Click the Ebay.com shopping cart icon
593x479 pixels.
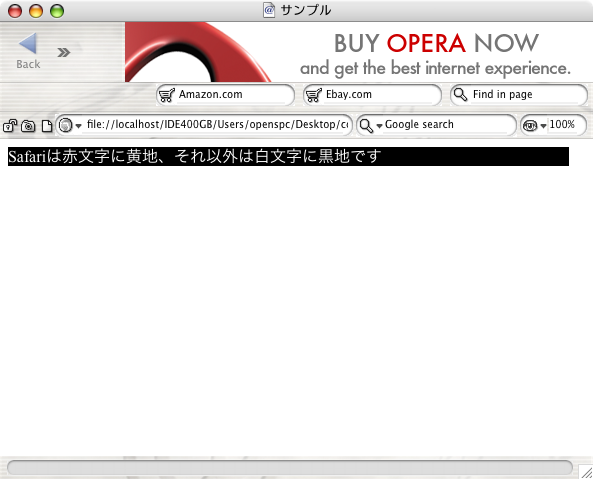tap(314, 95)
